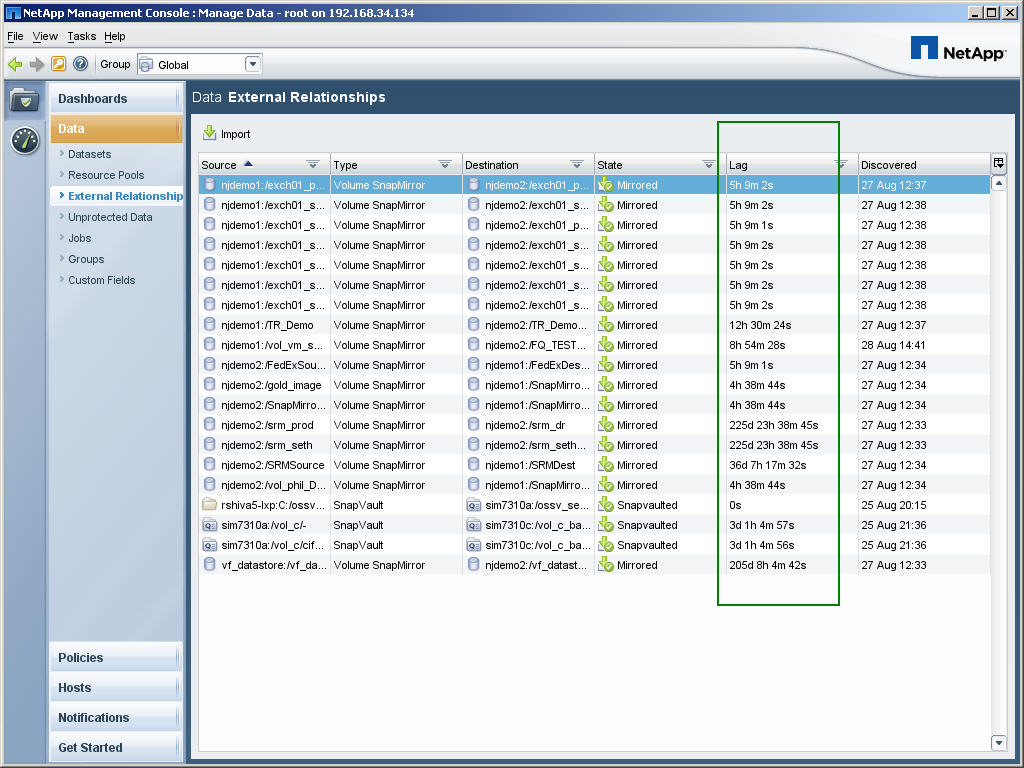This screenshot has height=768, width=1024.
Task: Open the Group Global dropdown
Action: (x=253, y=64)
